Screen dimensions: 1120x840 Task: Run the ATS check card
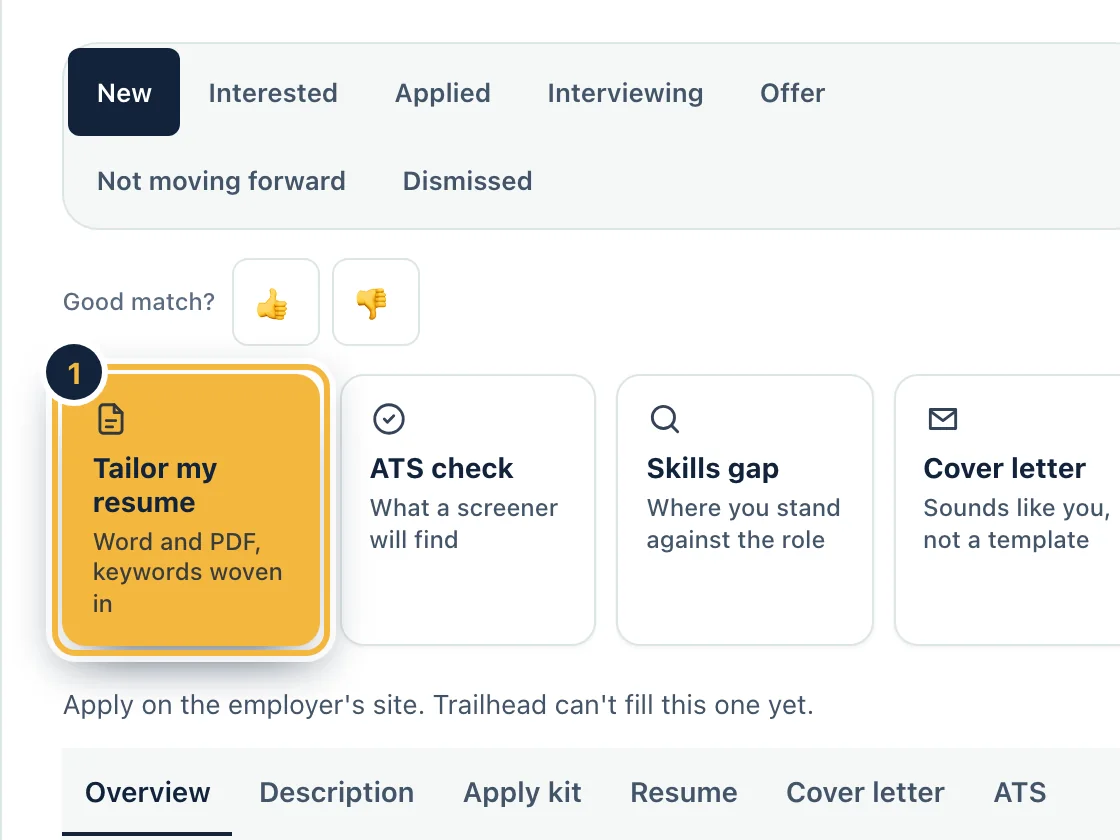point(468,510)
